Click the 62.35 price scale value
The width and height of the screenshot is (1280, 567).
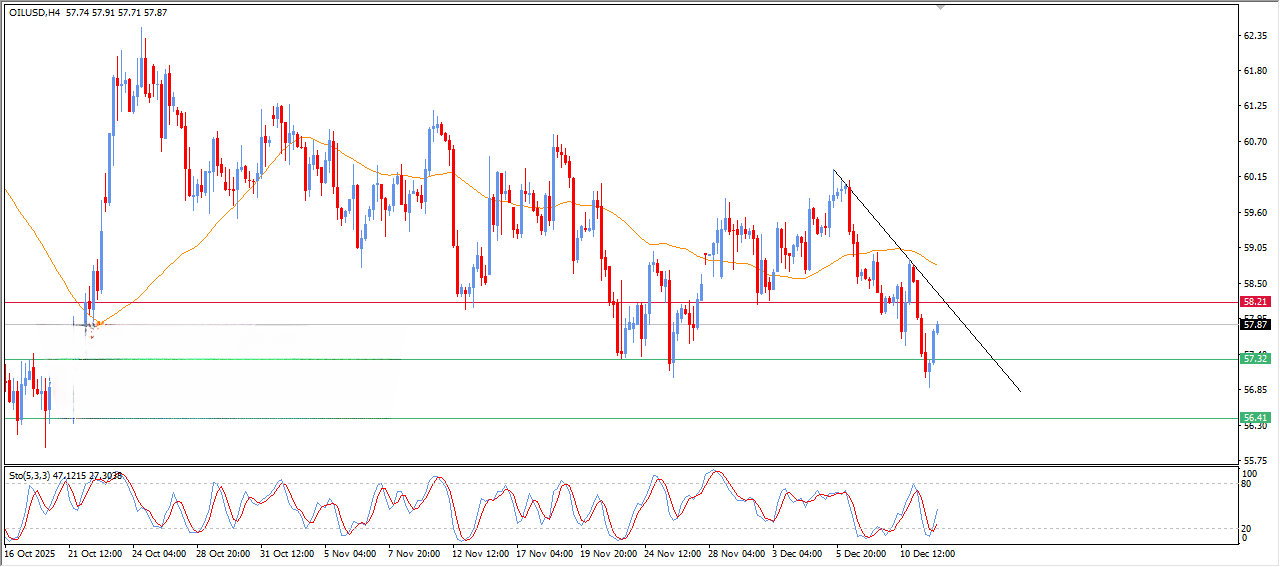coord(1255,35)
